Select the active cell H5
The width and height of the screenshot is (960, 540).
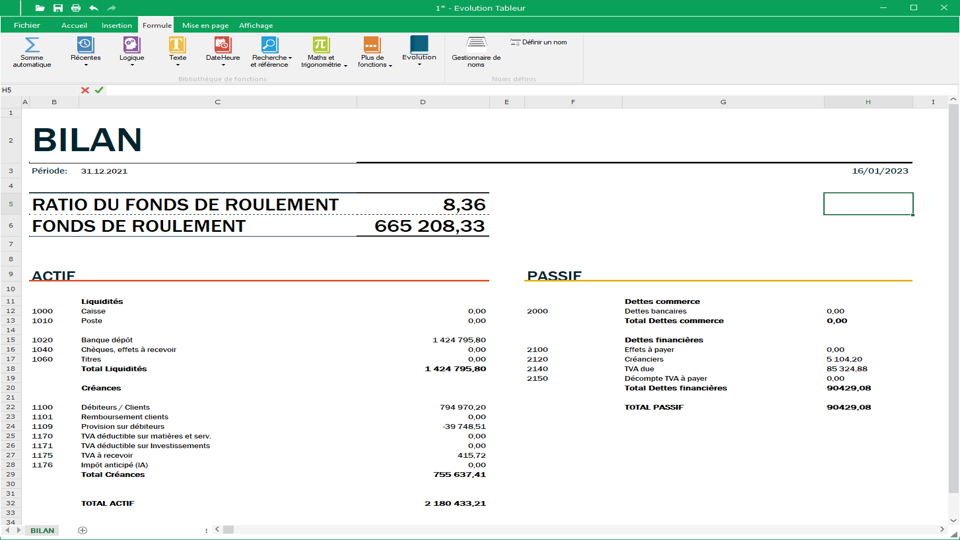click(868, 204)
